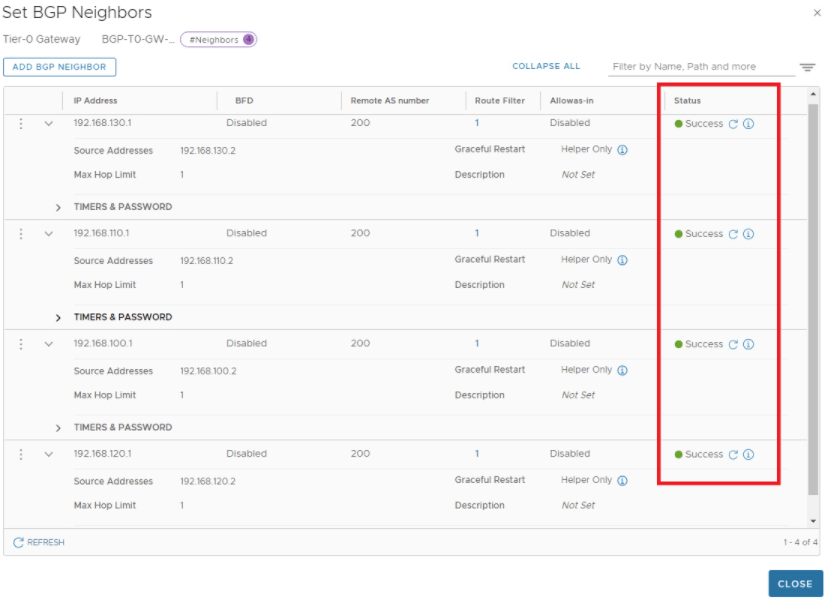
Task: Open status info for neighbor 192.168.100.1
Action: click(x=748, y=344)
